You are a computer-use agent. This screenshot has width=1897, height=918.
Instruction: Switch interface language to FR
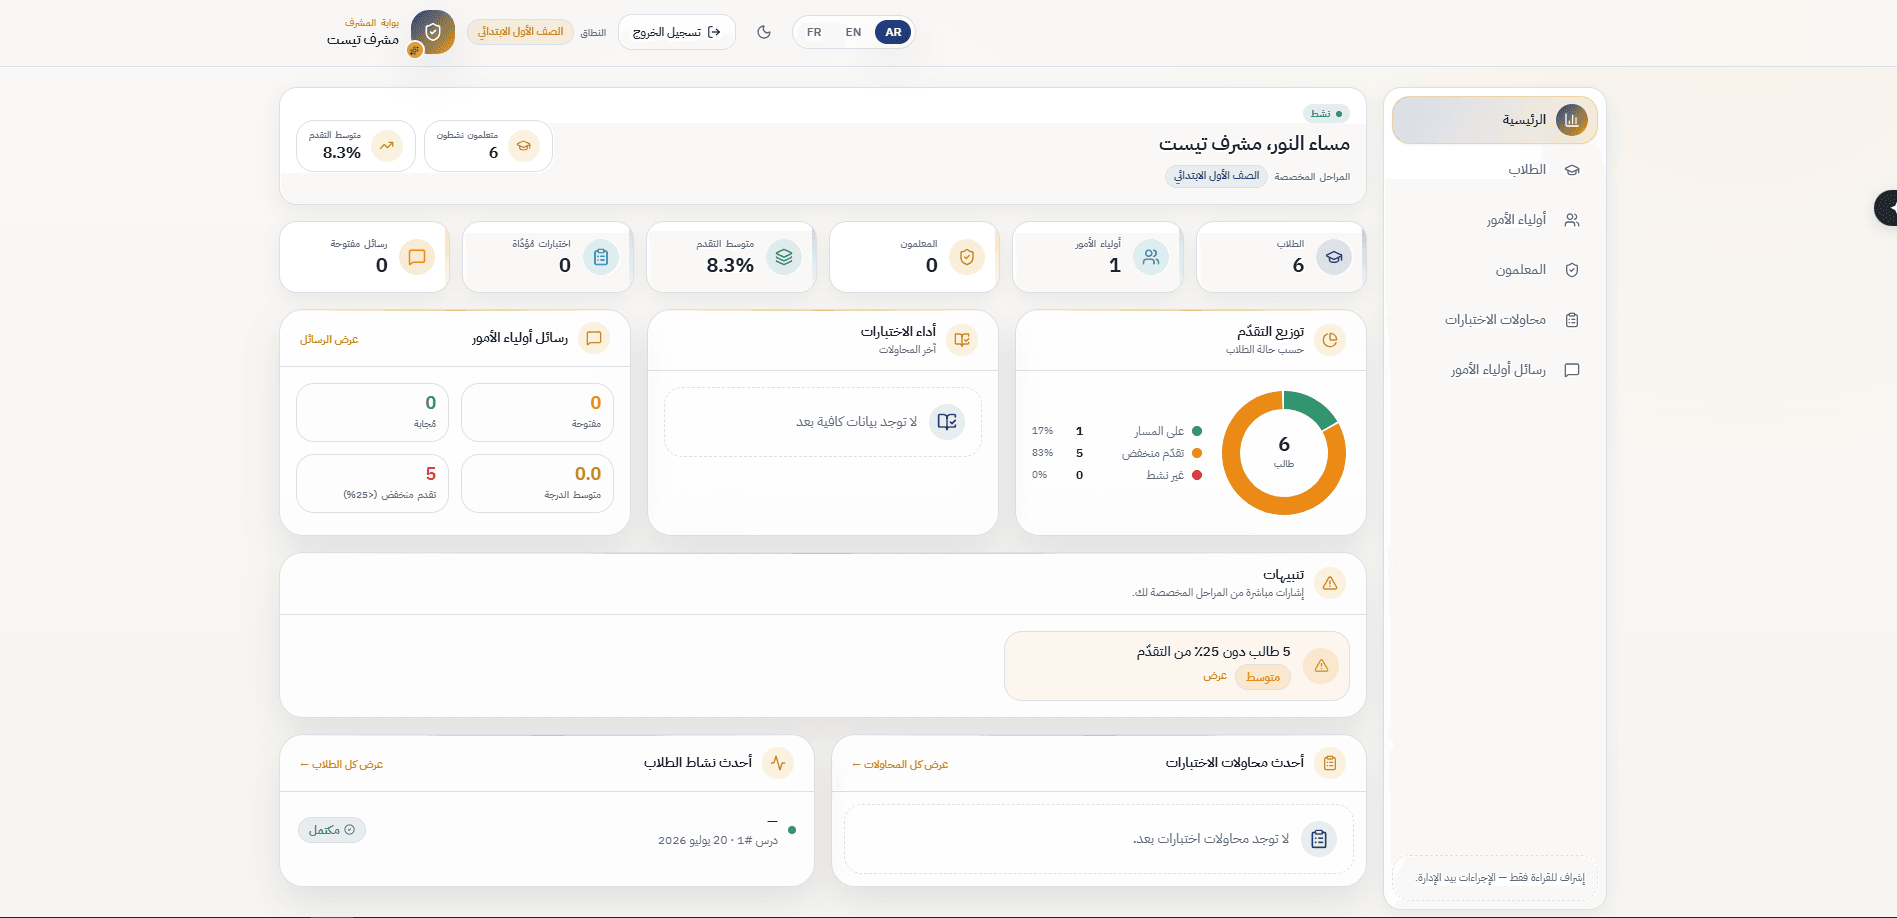[x=814, y=32]
